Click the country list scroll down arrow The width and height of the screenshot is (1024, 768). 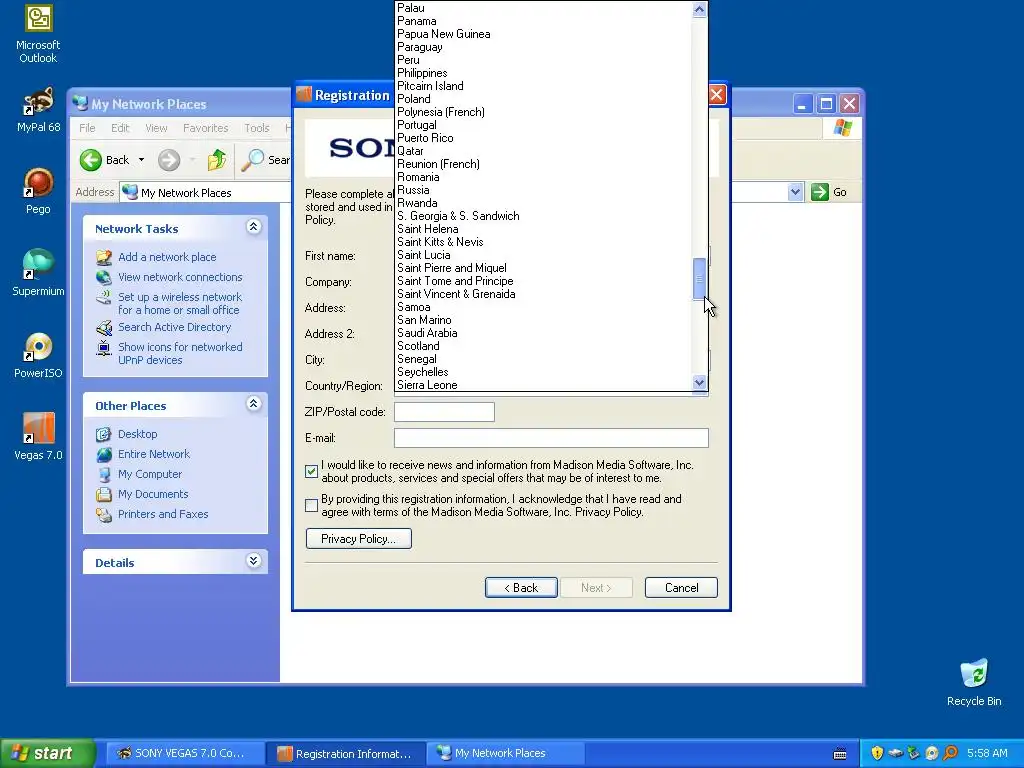[699, 383]
